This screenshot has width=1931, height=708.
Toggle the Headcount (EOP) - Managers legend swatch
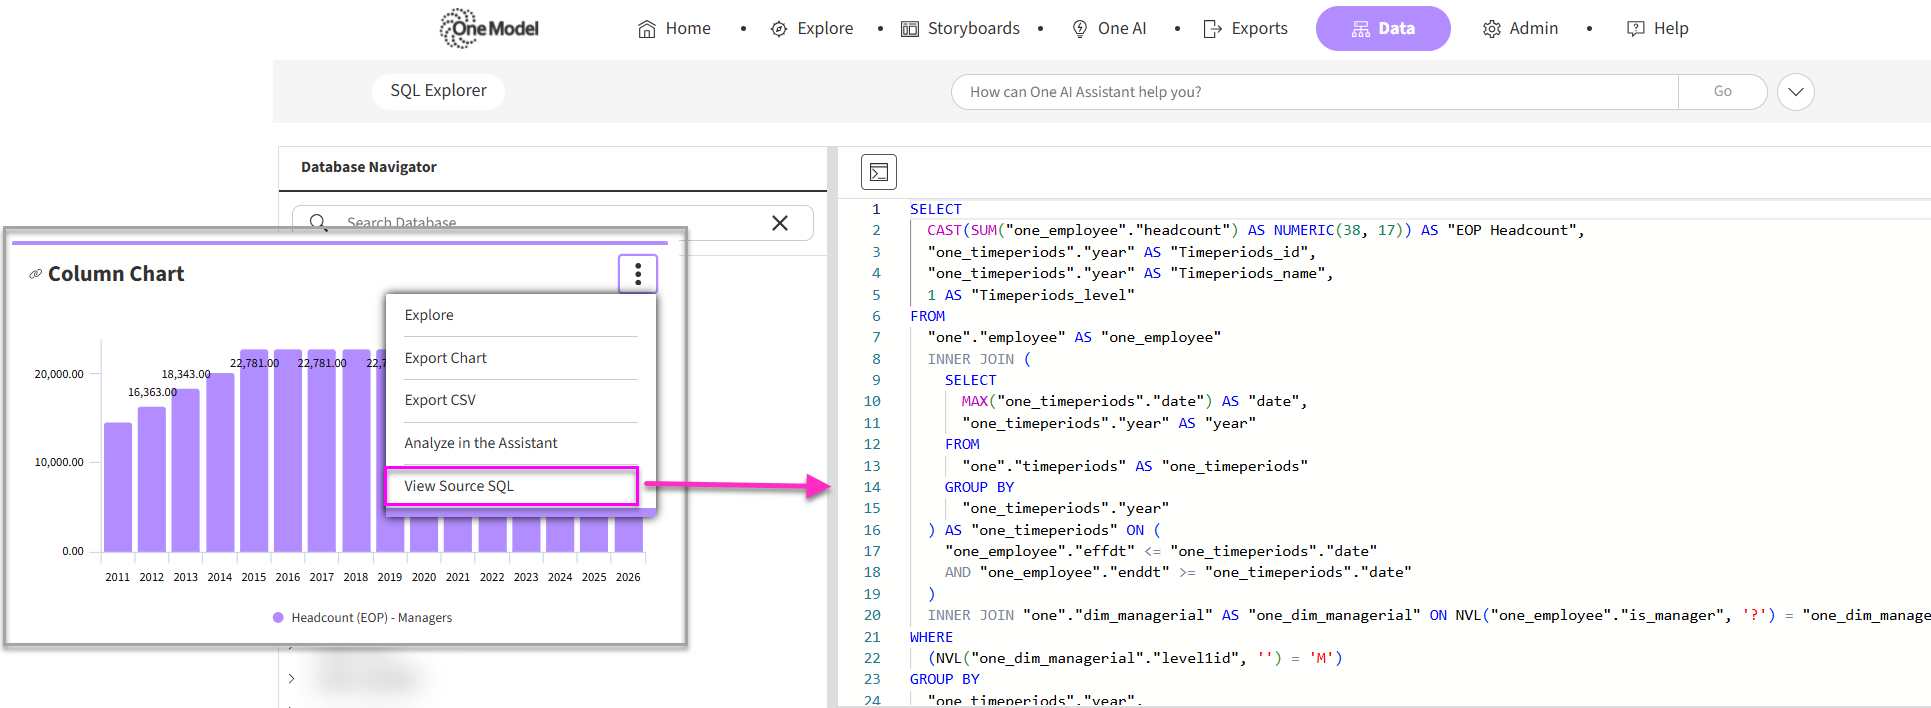(278, 618)
